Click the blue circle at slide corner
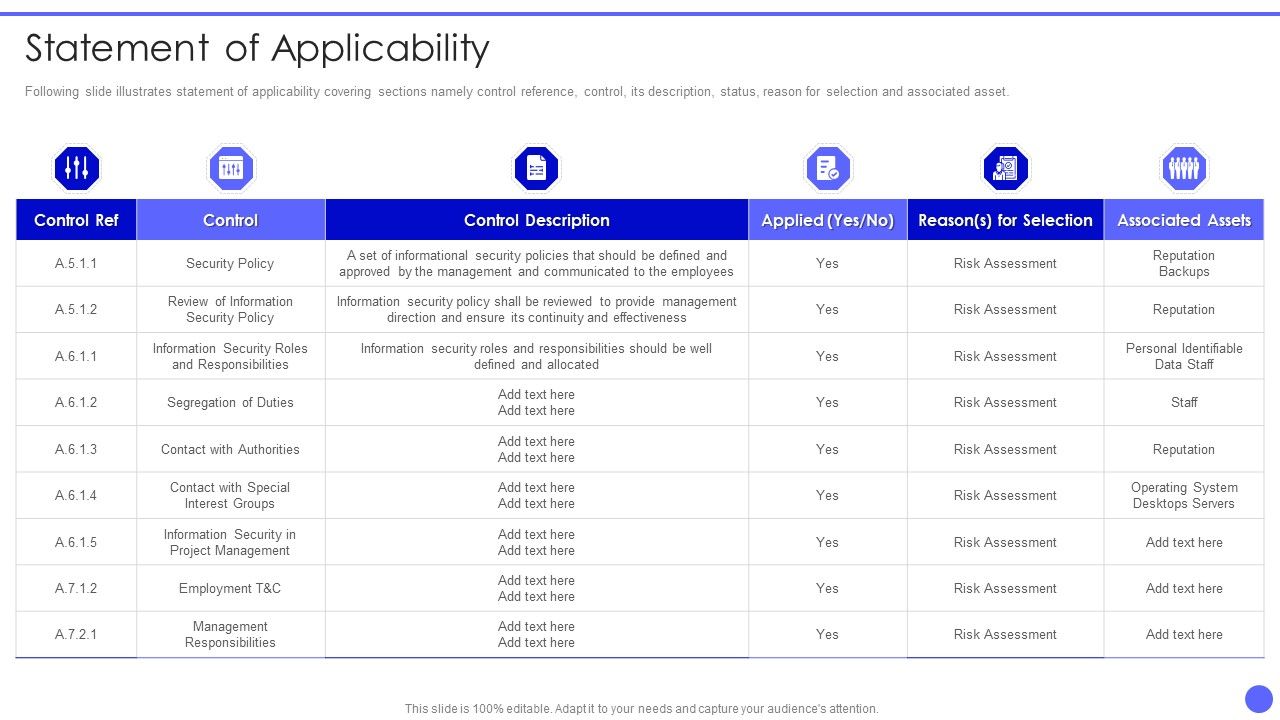The height and width of the screenshot is (720, 1280). point(1259,698)
